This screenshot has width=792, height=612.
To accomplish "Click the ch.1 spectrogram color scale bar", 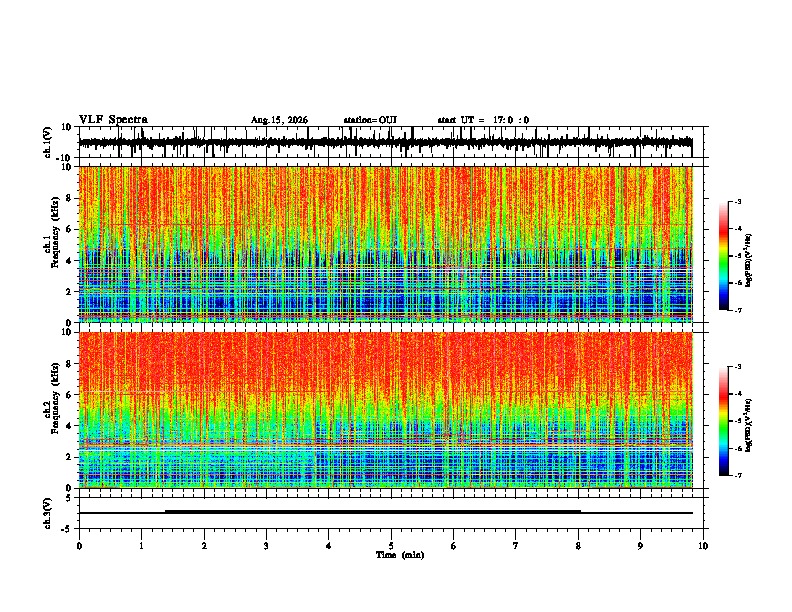I will 724,256.
